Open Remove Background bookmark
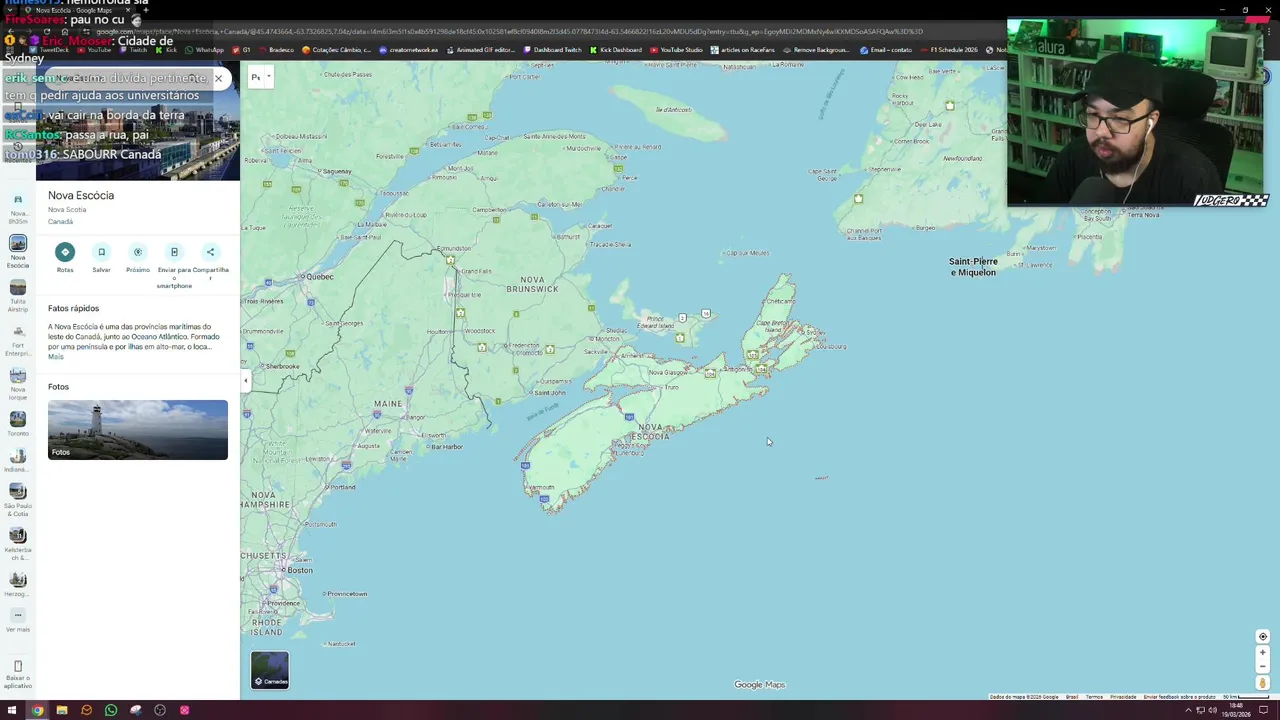Viewport: 1280px width, 720px height. [816, 50]
